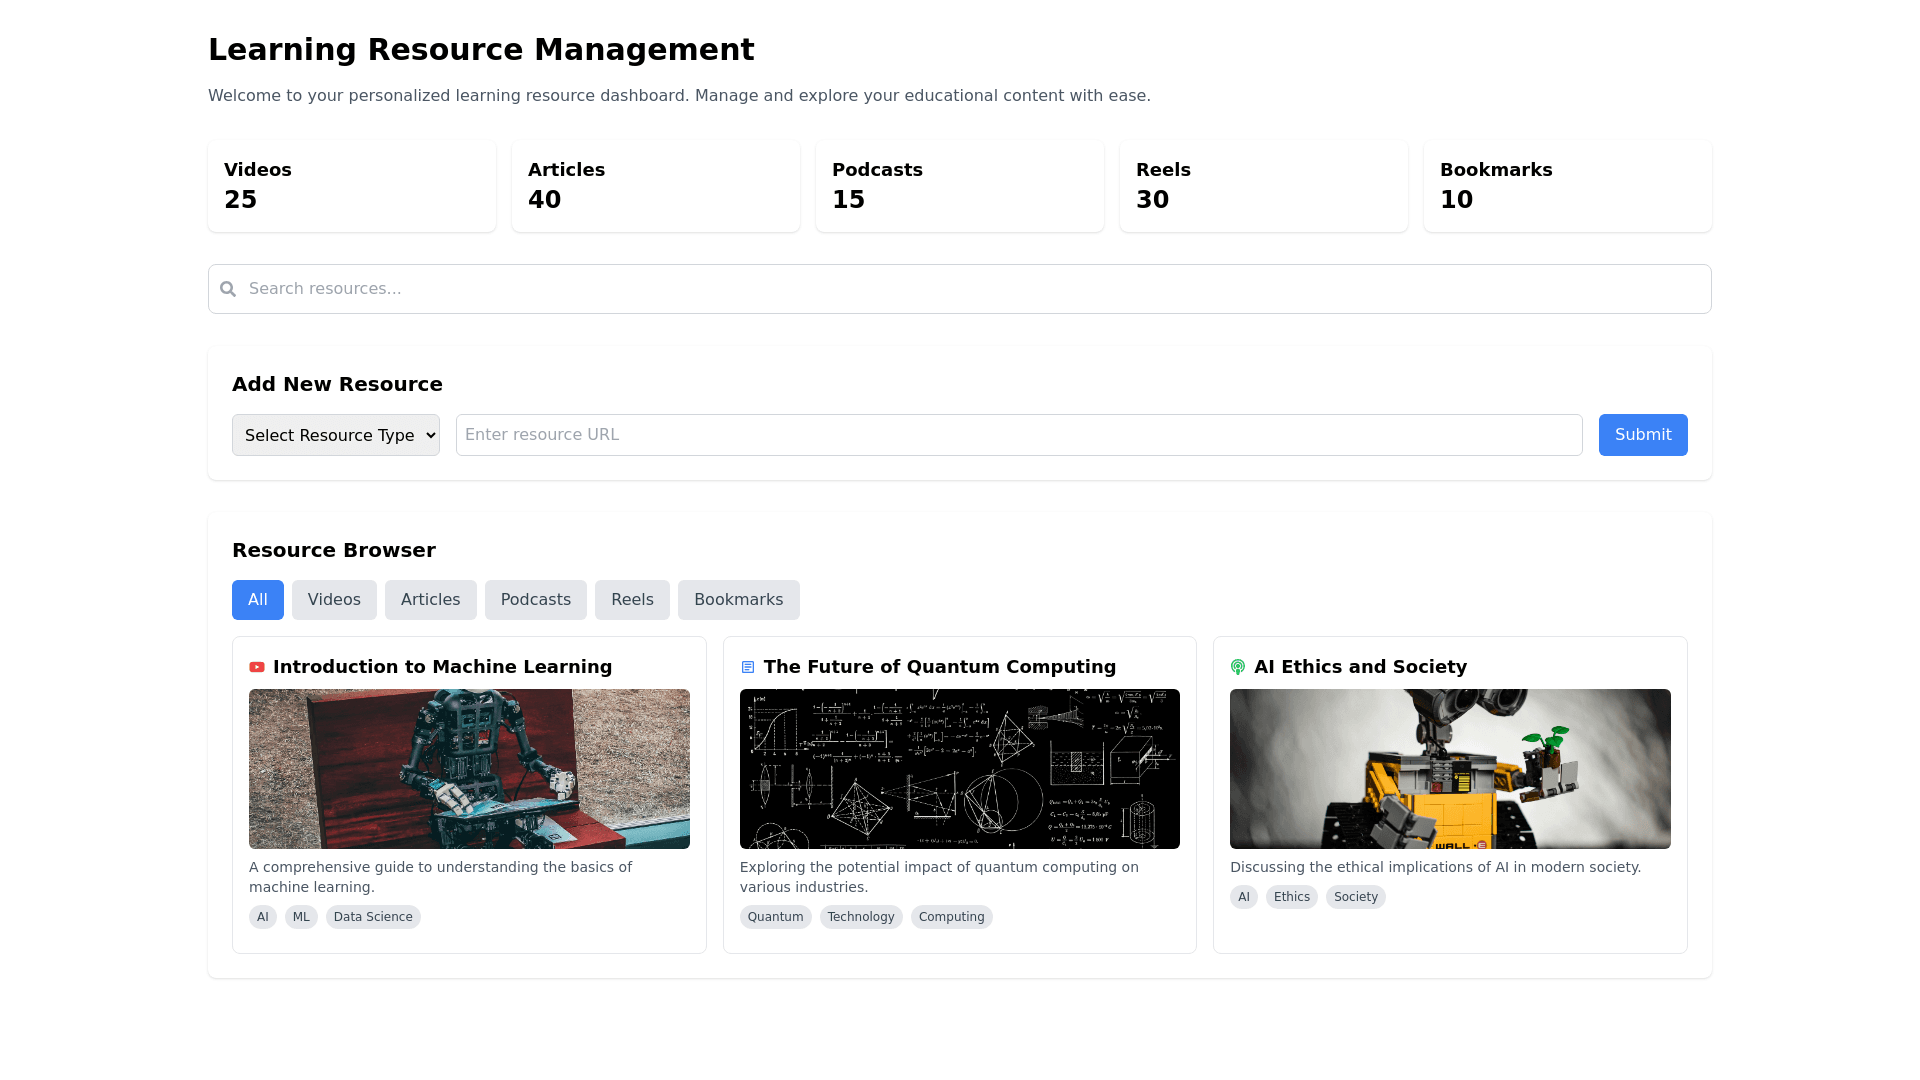Switch to the Videos filter tab
Screen dimensions: 1920x1080
click(334, 600)
